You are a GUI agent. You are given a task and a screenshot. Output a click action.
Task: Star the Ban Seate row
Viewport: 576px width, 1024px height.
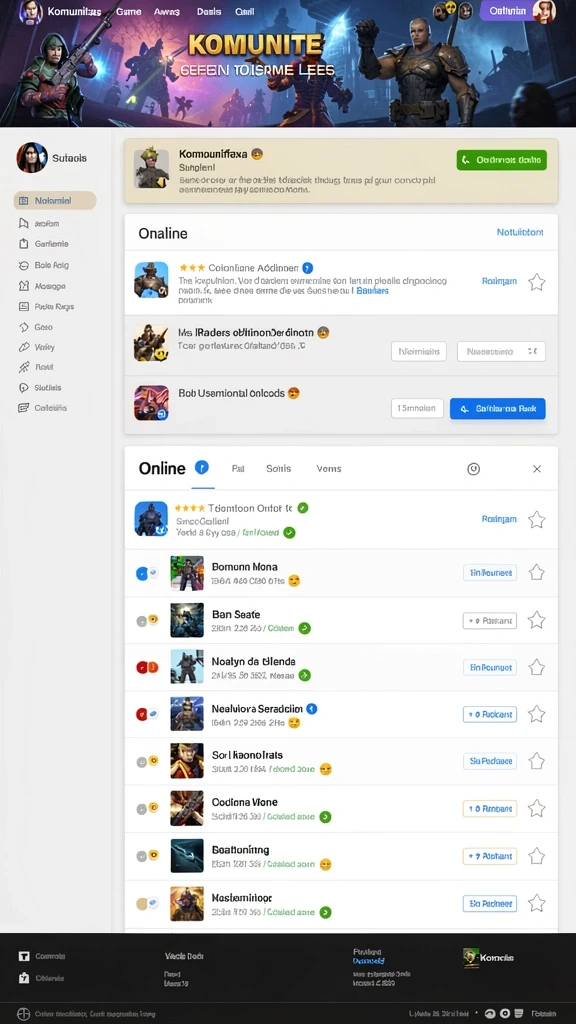pos(536,620)
